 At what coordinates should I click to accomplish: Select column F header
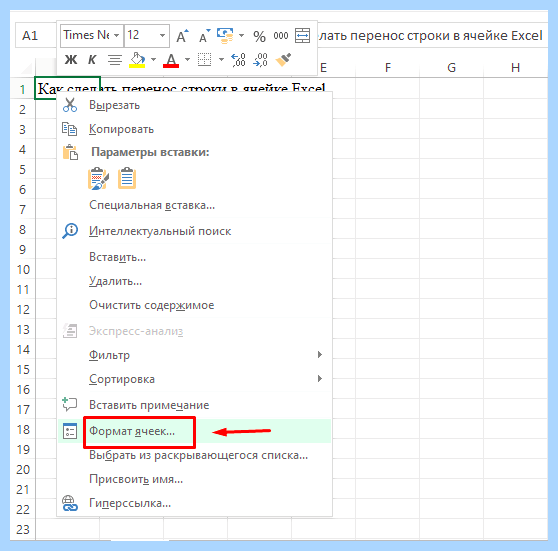pos(388,67)
